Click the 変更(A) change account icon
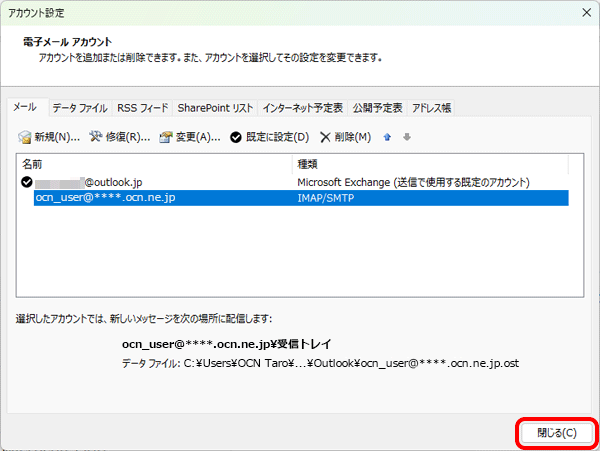The image size is (600, 451). 166,137
